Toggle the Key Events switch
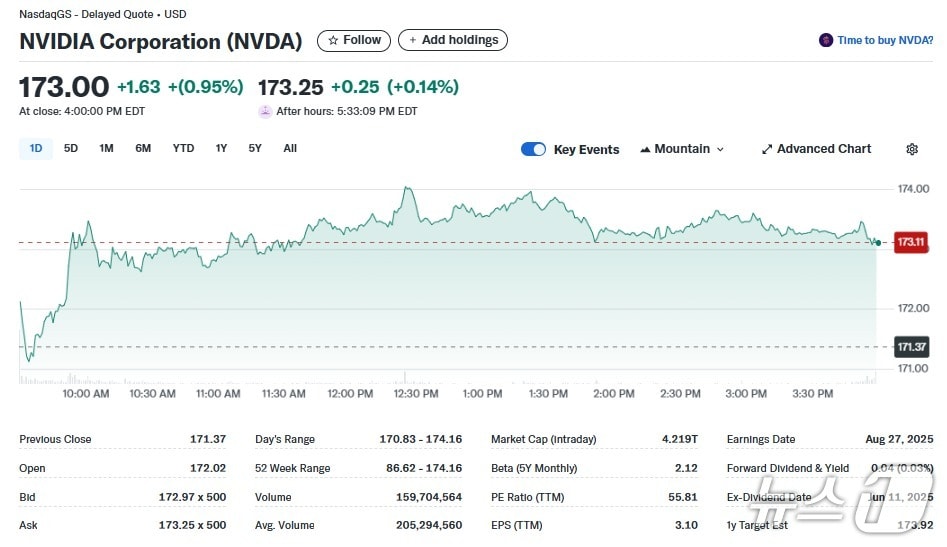 click(533, 149)
